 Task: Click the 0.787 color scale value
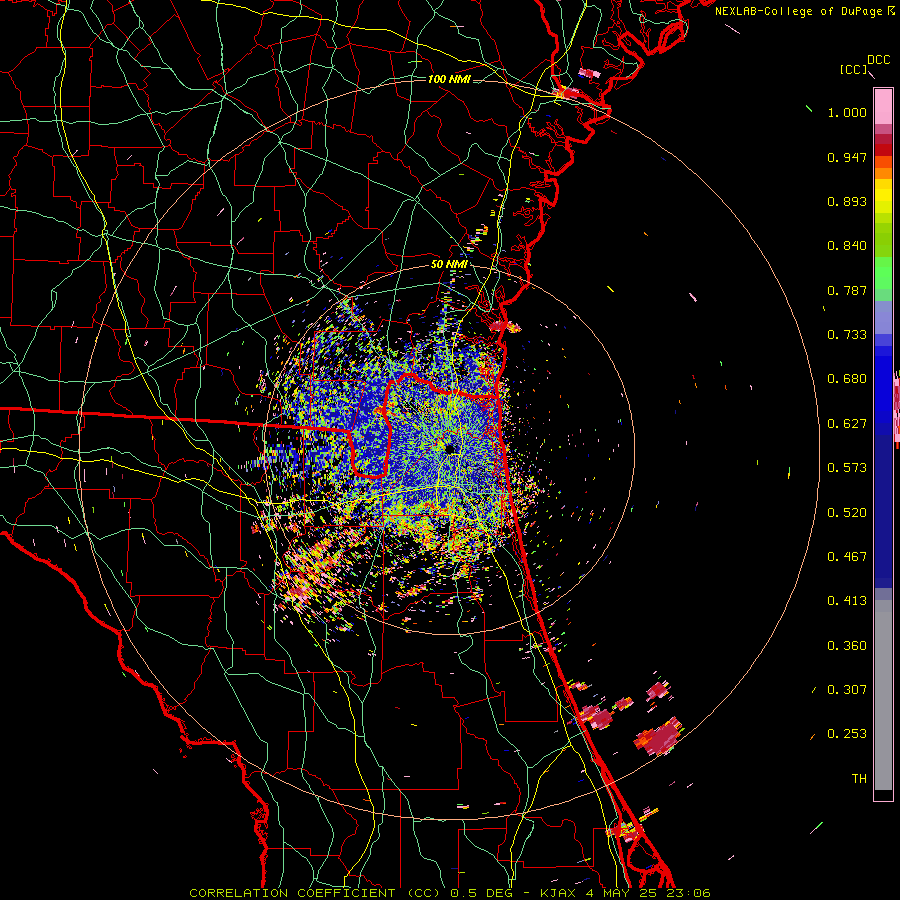point(847,290)
